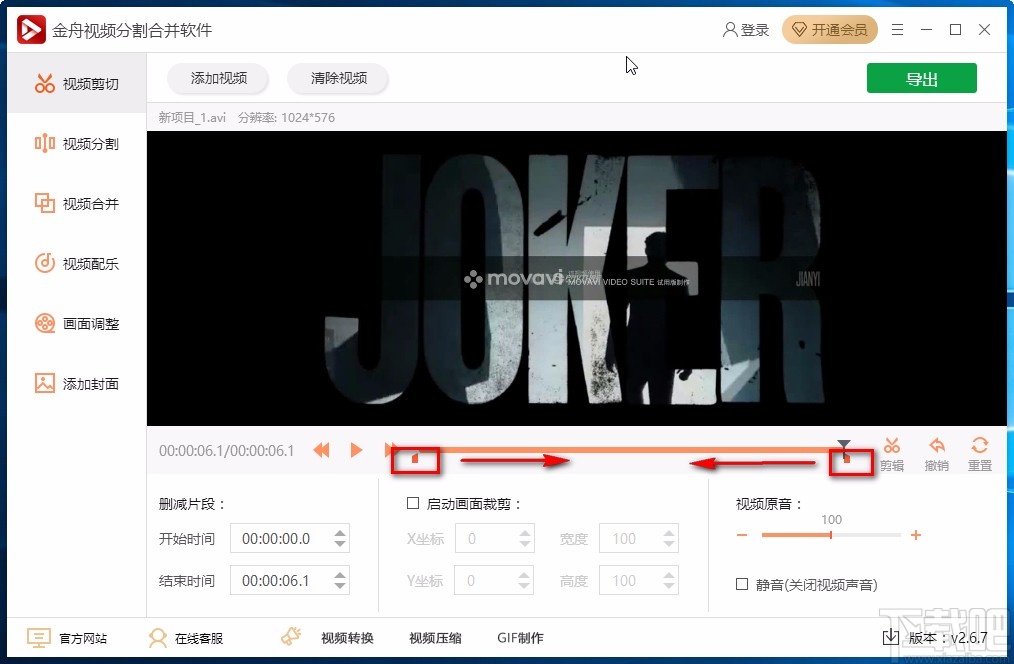The image size is (1014, 664).
Task: Click the 视频转换 megaphone icon
Action: tap(292, 637)
